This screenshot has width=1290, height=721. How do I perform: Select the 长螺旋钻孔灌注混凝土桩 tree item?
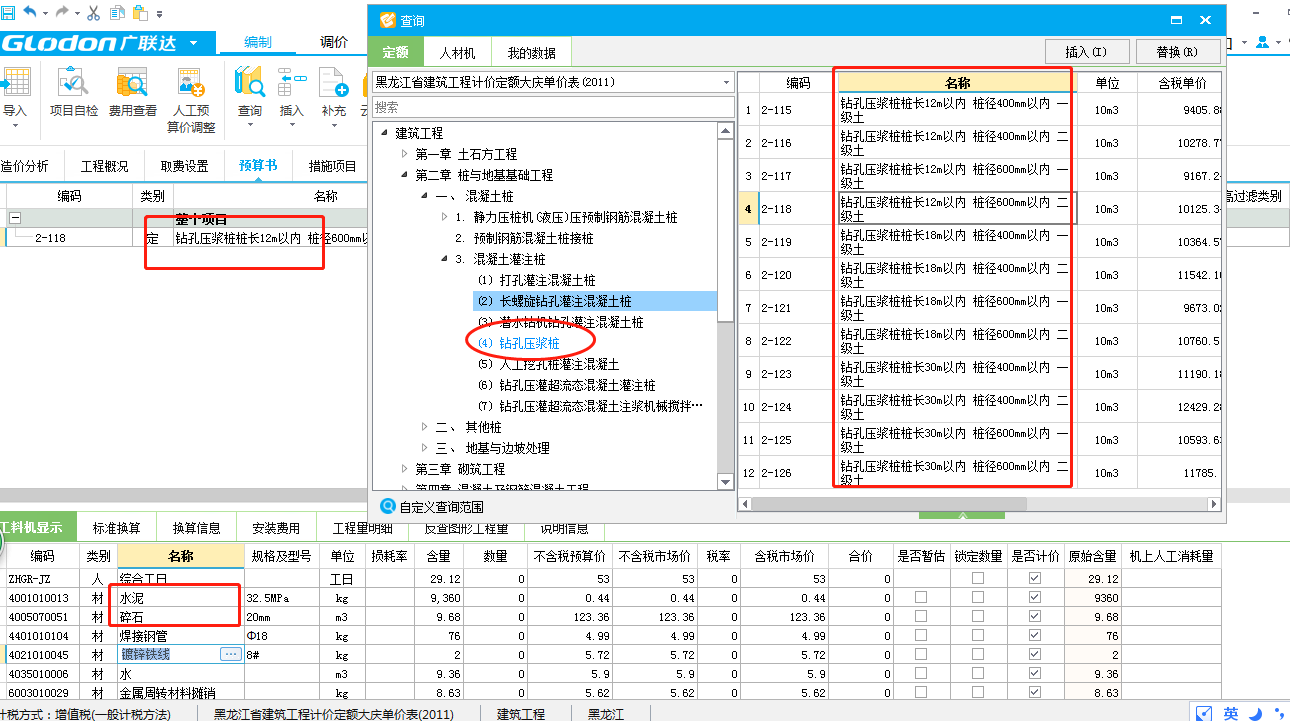click(554, 301)
